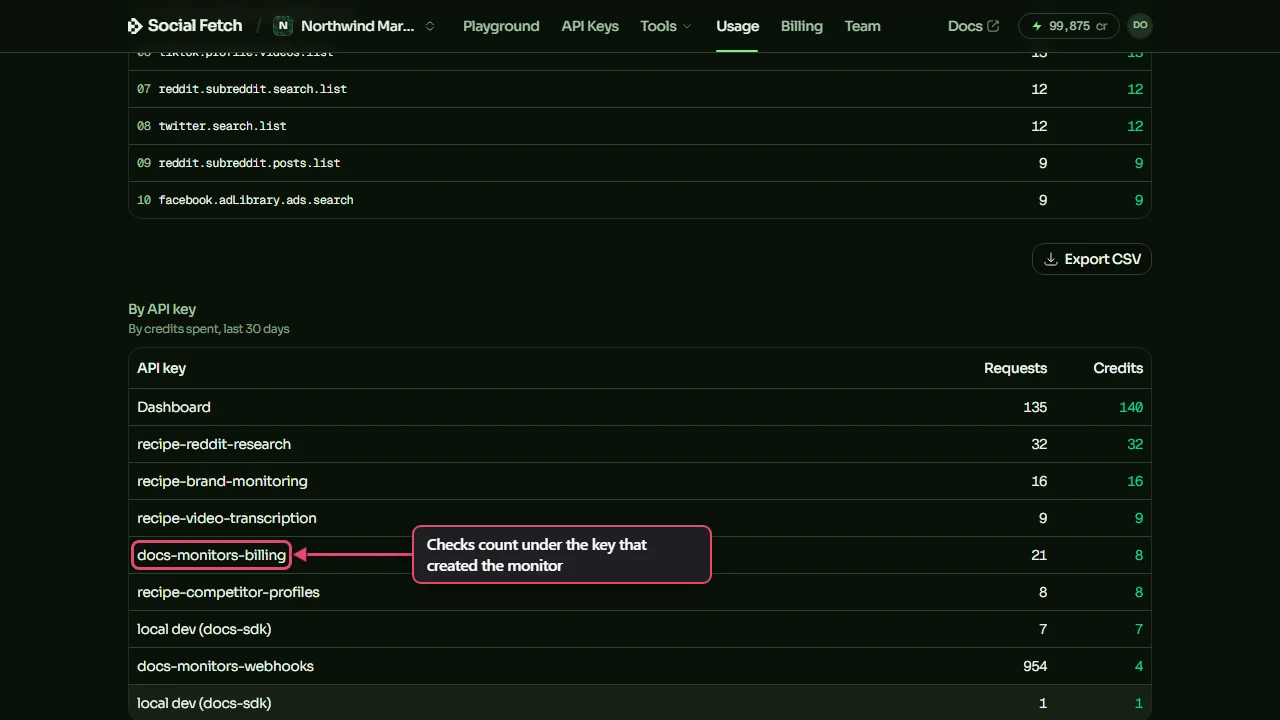Select the recipe-reddit-research key

[x=640, y=444]
